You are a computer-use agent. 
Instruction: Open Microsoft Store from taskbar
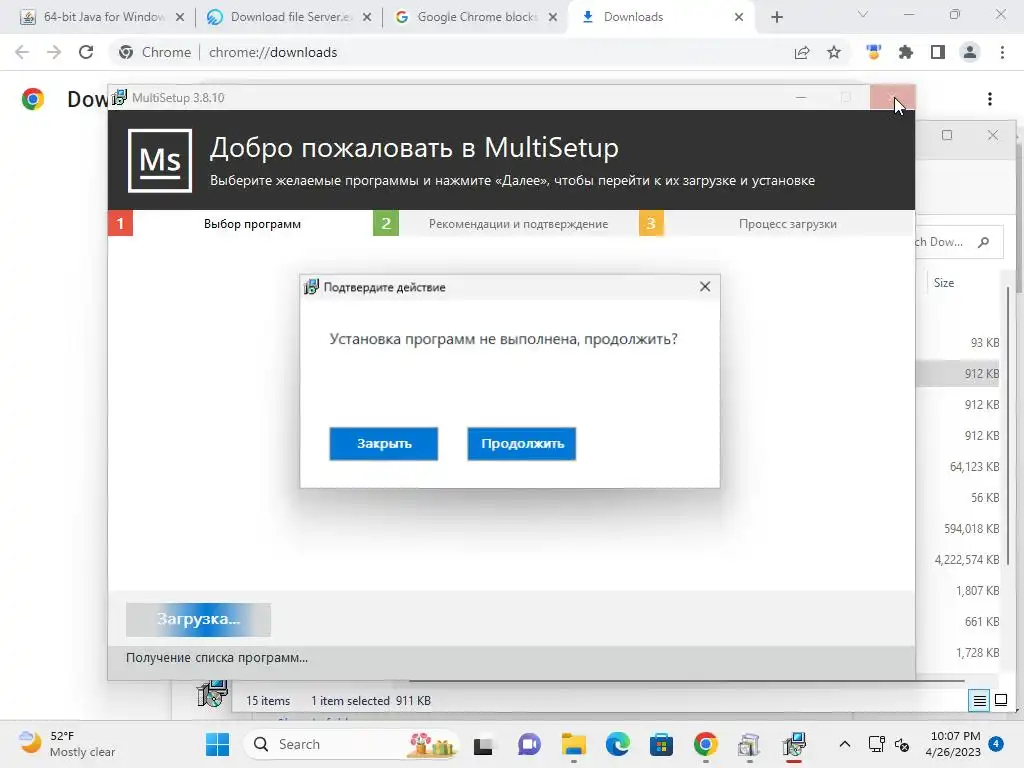[x=661, y=744]
